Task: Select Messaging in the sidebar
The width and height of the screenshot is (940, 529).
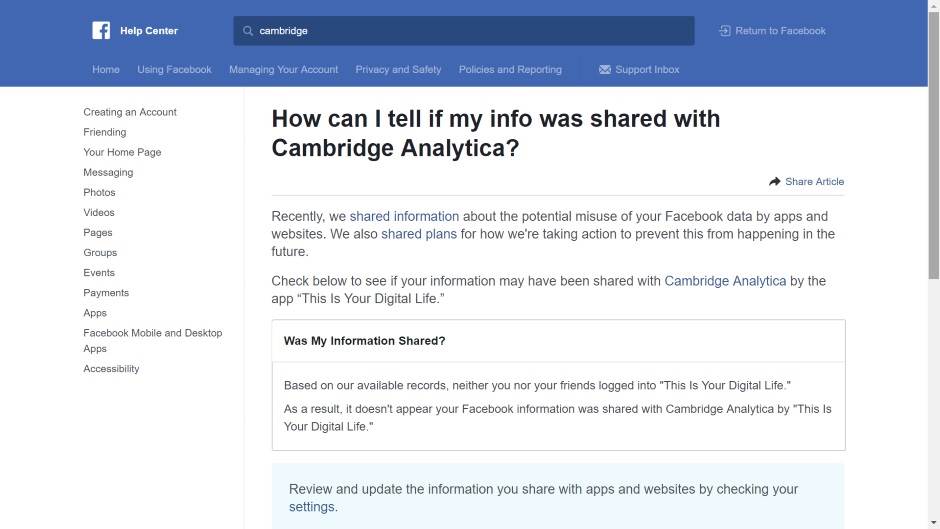Action: [x=108, y=172]
